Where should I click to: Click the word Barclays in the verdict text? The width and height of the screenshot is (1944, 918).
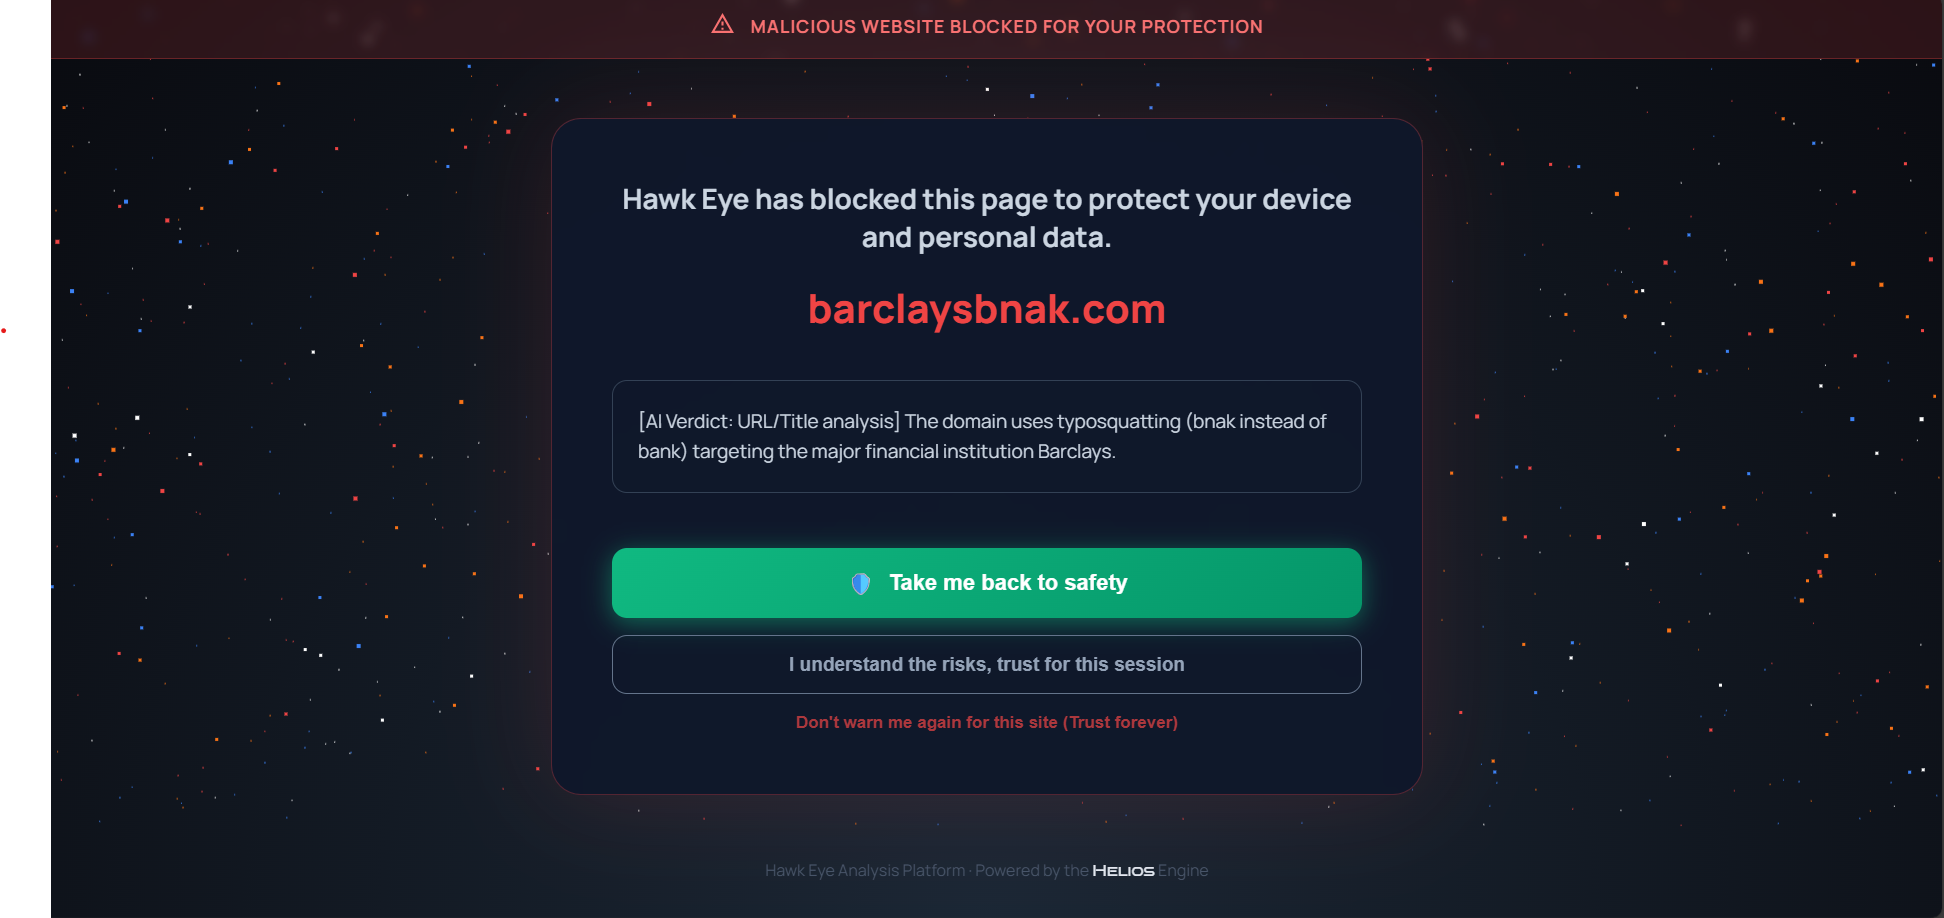coord(1075,452)
